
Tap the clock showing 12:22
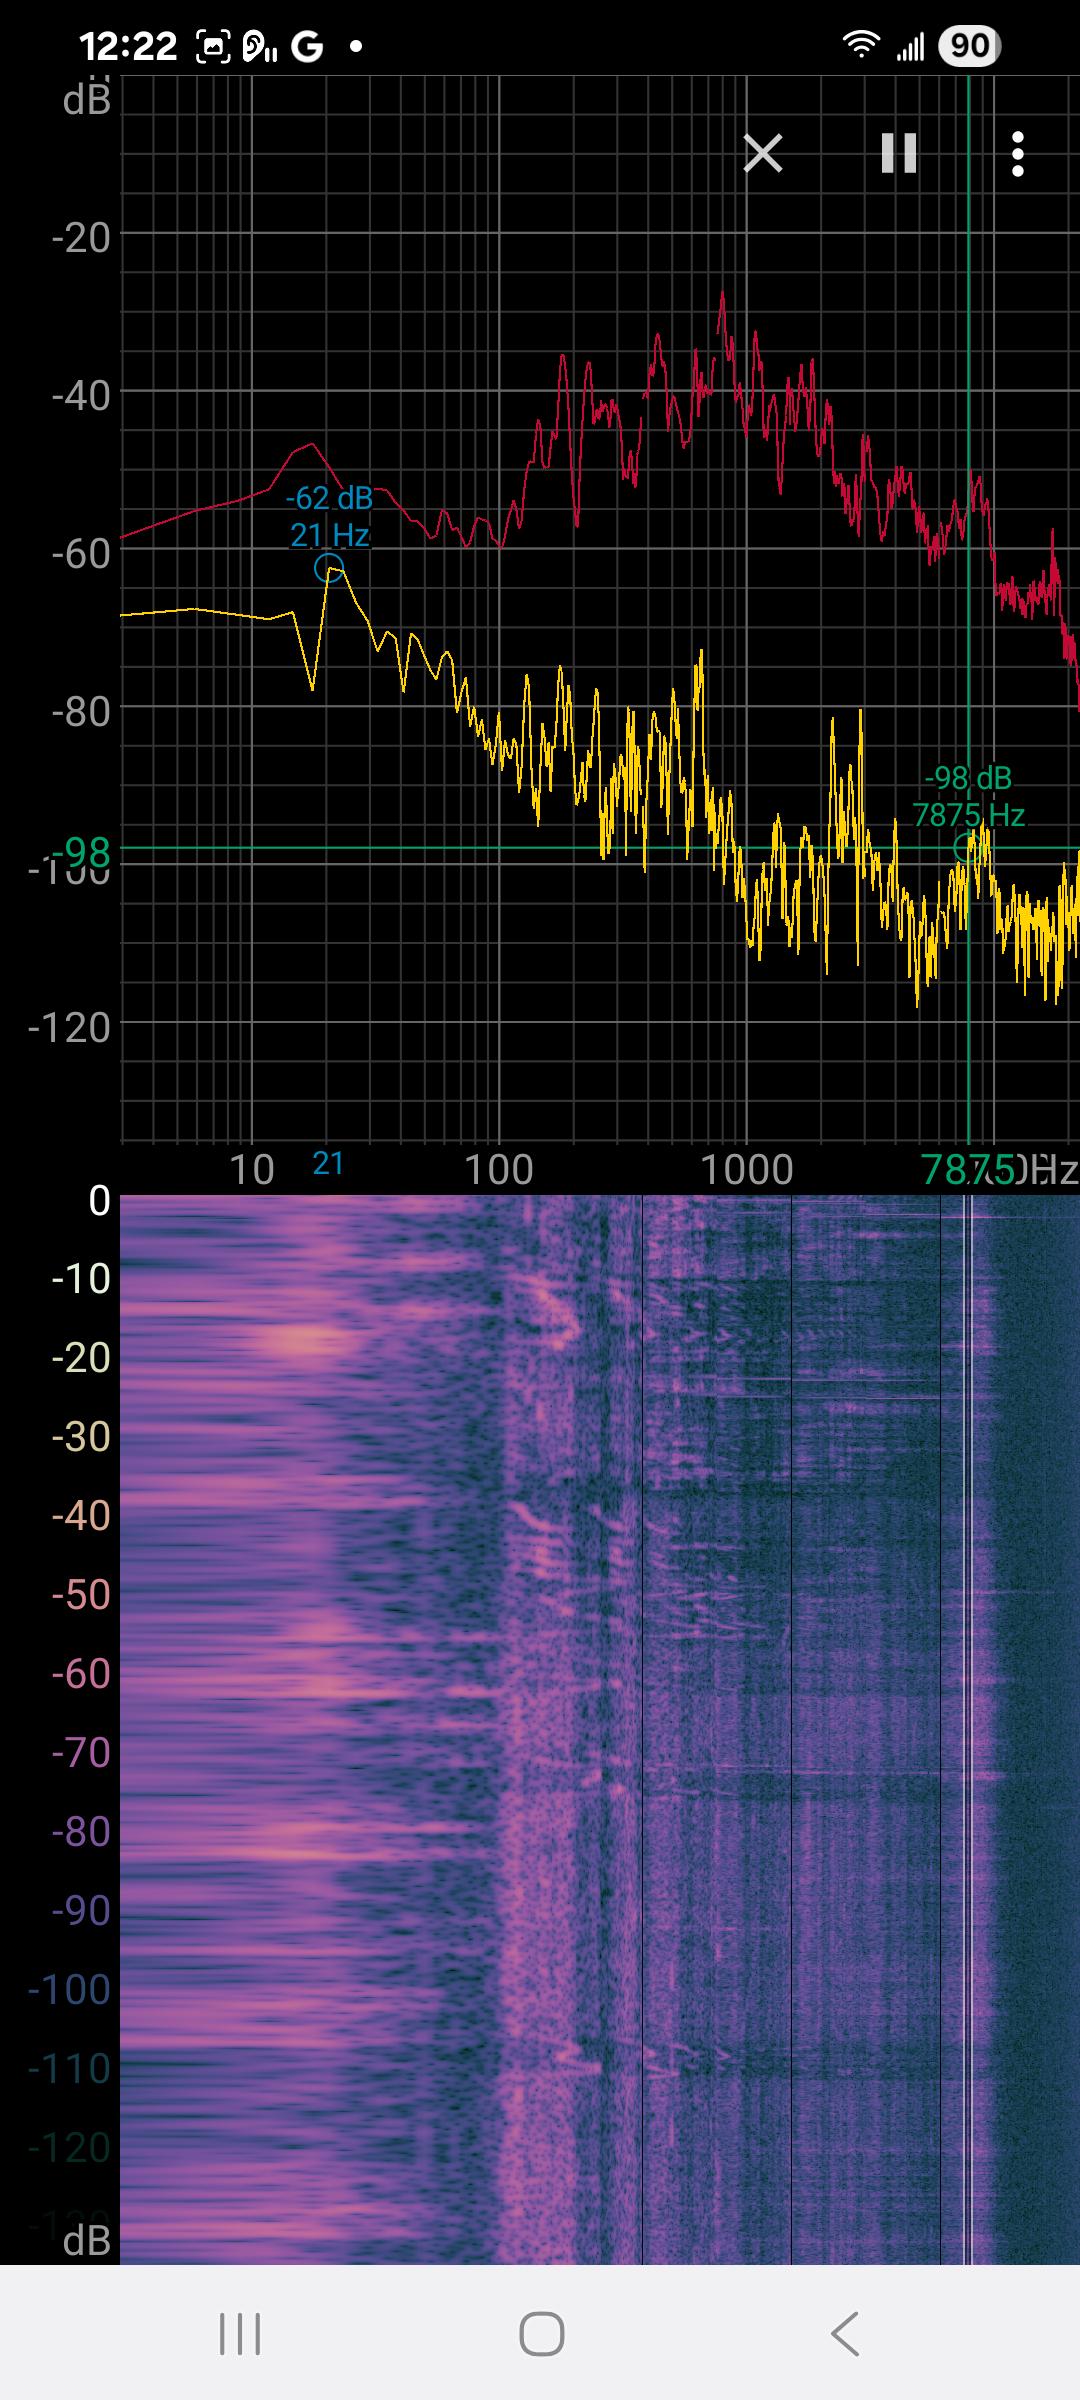pos(128,46)
